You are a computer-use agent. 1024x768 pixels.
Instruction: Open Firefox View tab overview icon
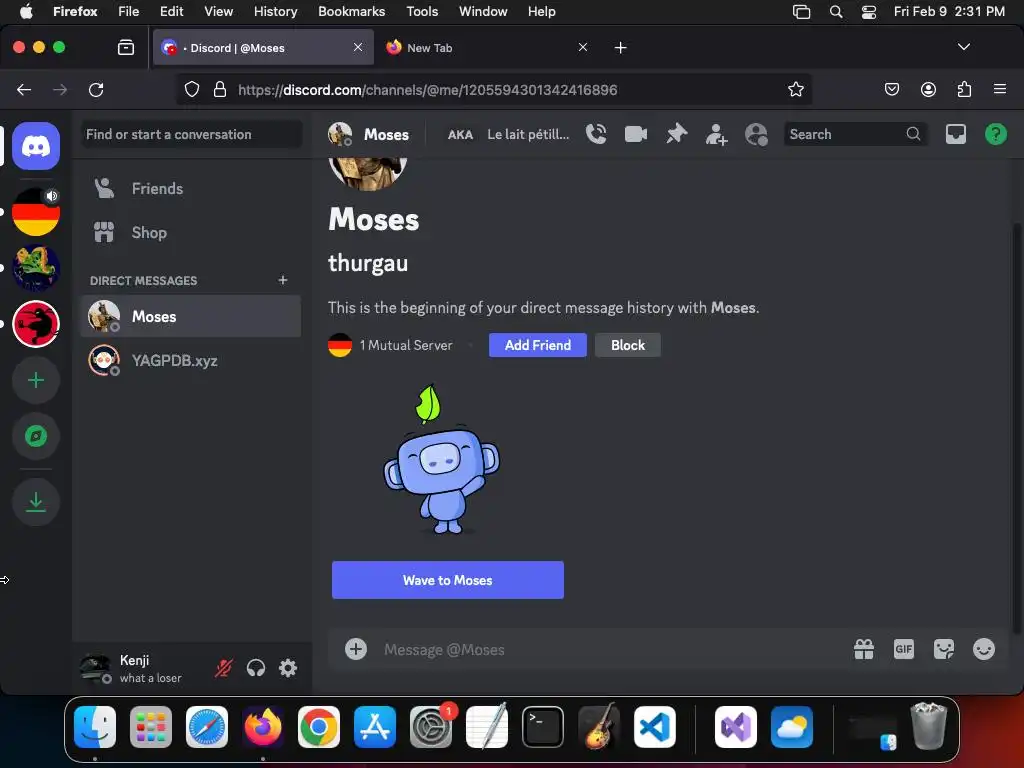pyautogui.click(x=125, y=47)
